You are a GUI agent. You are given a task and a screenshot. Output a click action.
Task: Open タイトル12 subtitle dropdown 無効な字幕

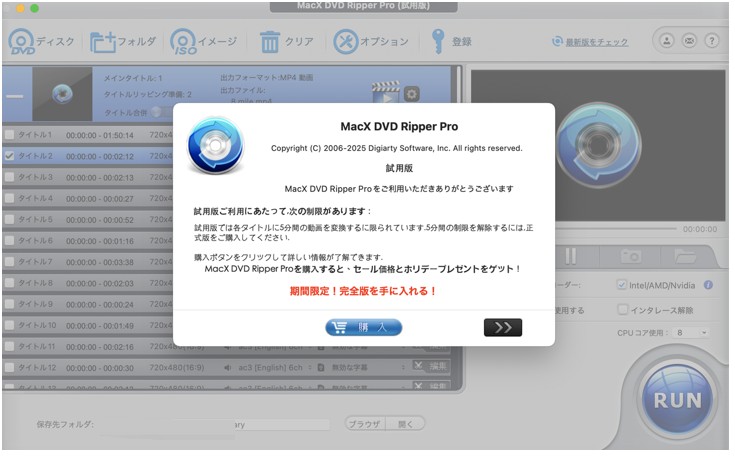(368, 368)
